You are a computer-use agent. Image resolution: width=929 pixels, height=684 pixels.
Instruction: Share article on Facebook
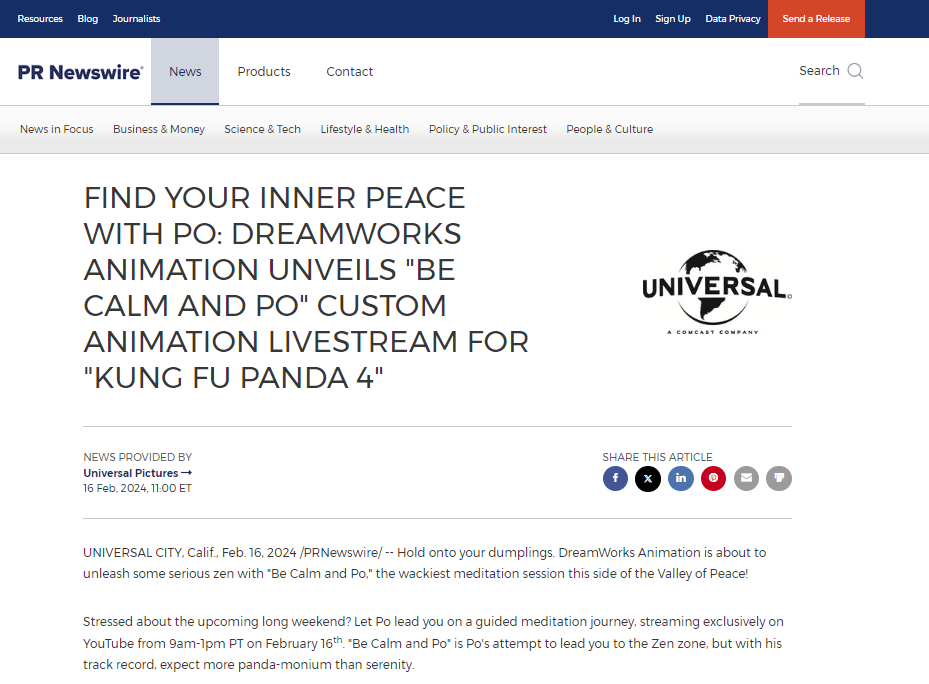point(615,478)
